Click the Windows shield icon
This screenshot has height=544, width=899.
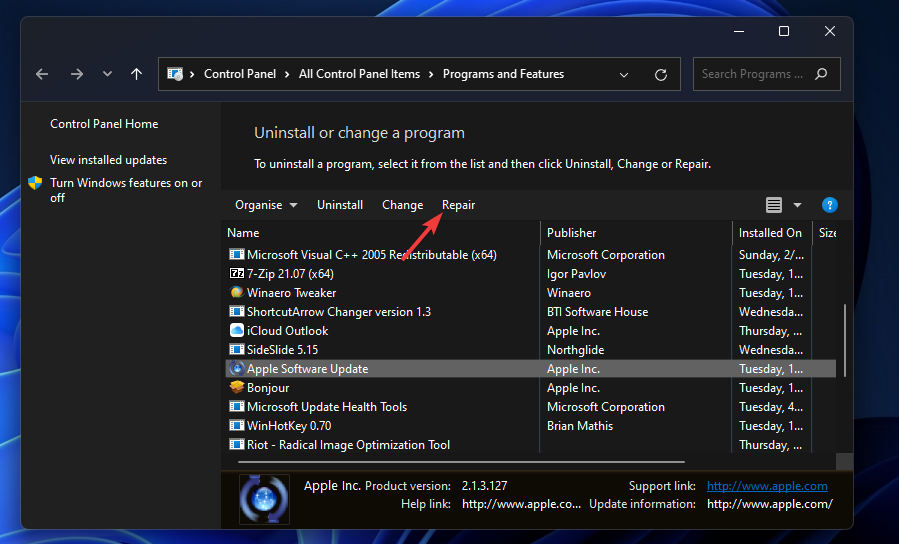tap(35, 183)
